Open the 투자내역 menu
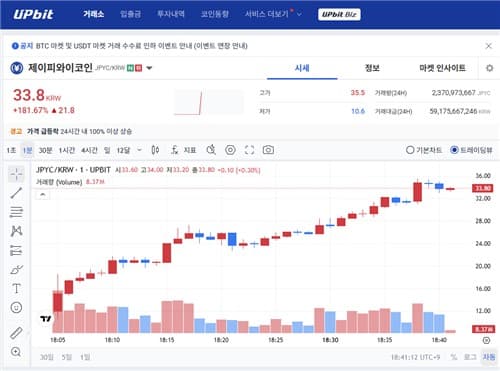The width and height of the screenshot is (500, 371). click(171, 14)
